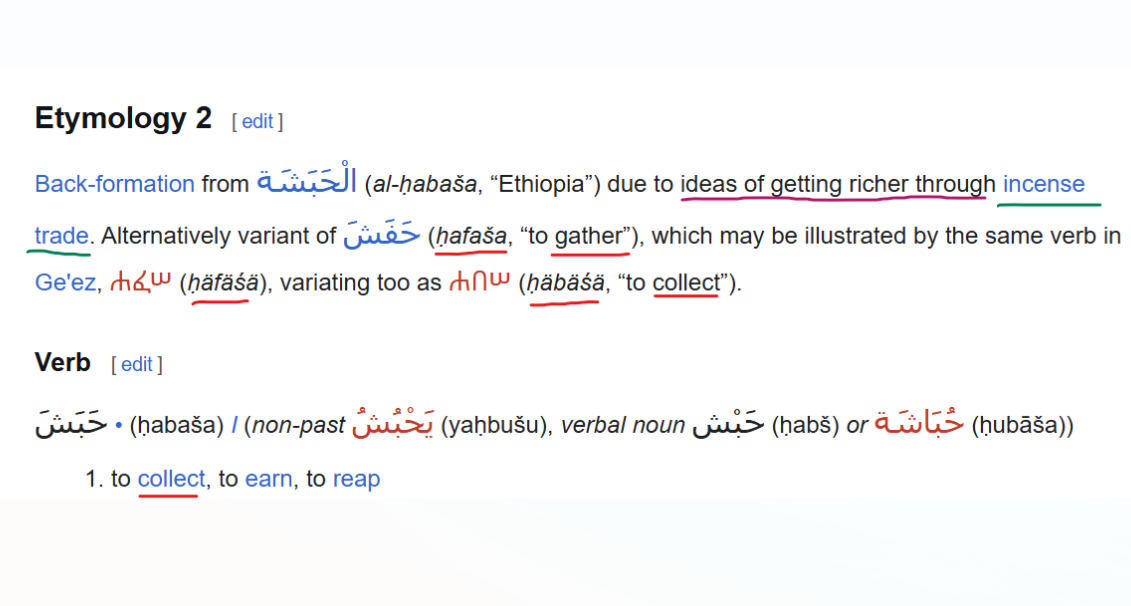Click the red Ge'ez word before ḥäbäśä
This screenshot has width=1131, height=606.
pos(480,281)
